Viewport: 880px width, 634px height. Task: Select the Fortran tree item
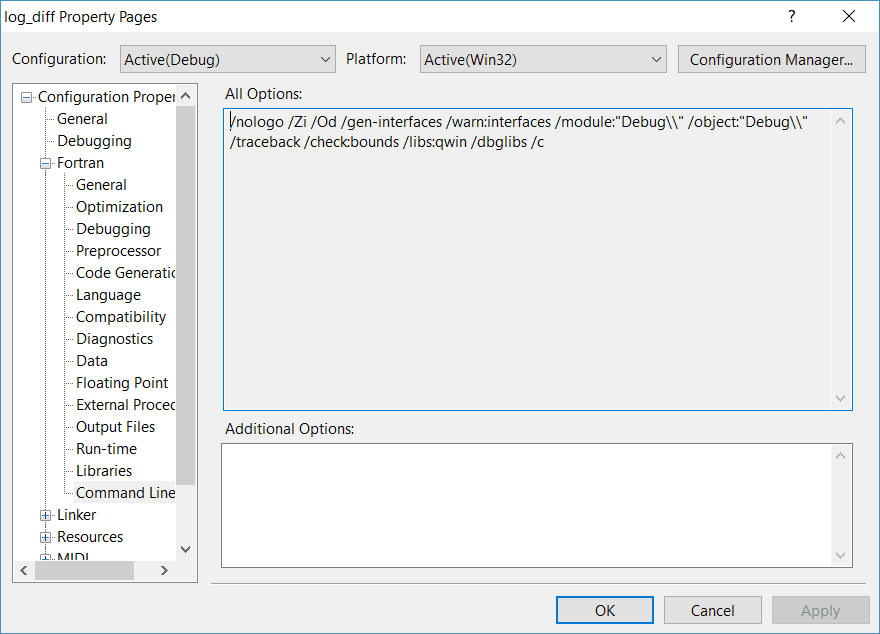[x=80, y=163]
